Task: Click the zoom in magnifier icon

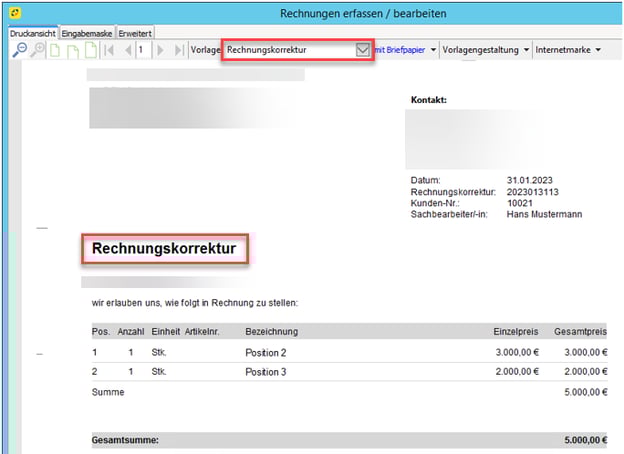Action: pos(38,50)
